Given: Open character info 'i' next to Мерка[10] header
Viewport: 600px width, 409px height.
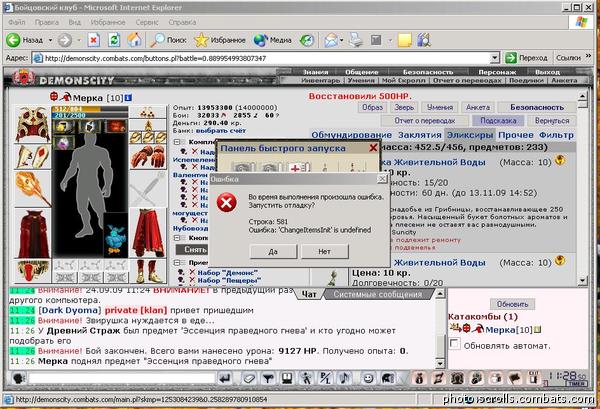Looking at the screenshot, I should click(128, 98).
